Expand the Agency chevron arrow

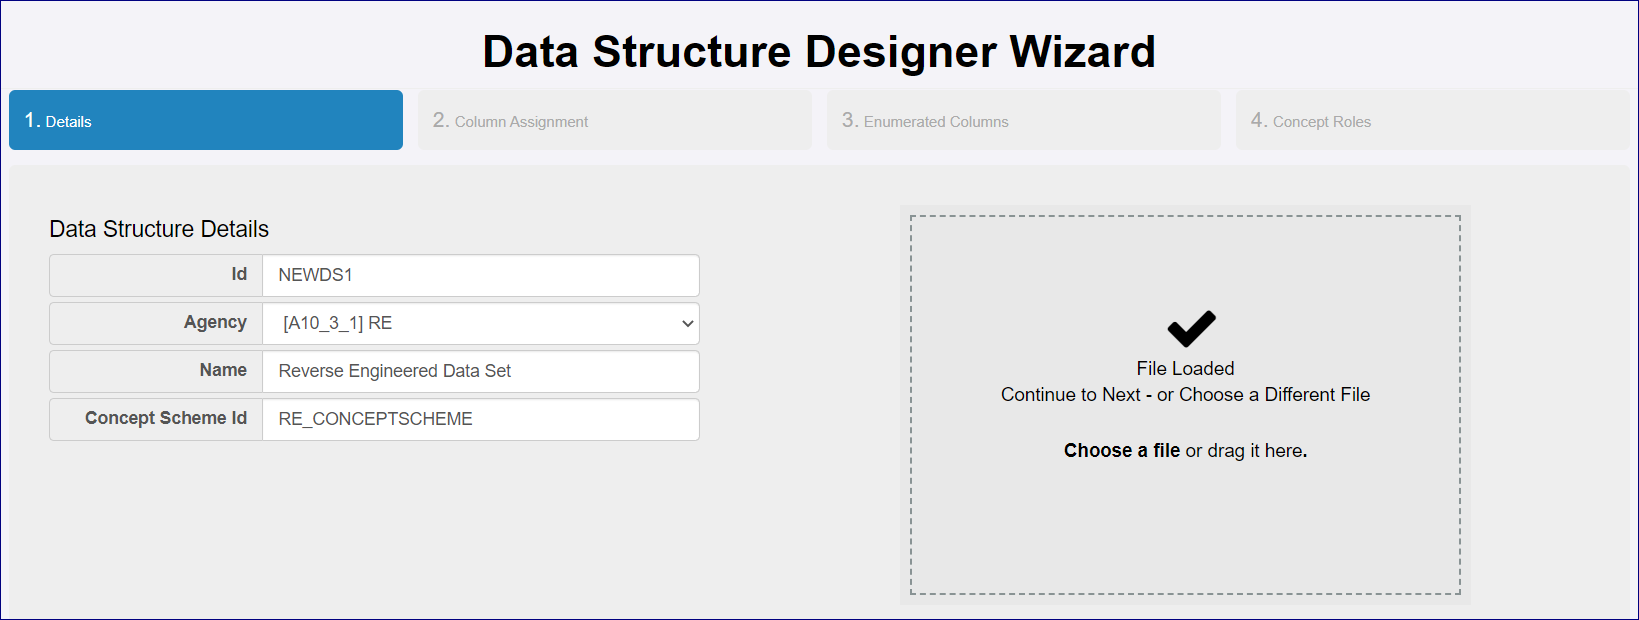point(687,324)
